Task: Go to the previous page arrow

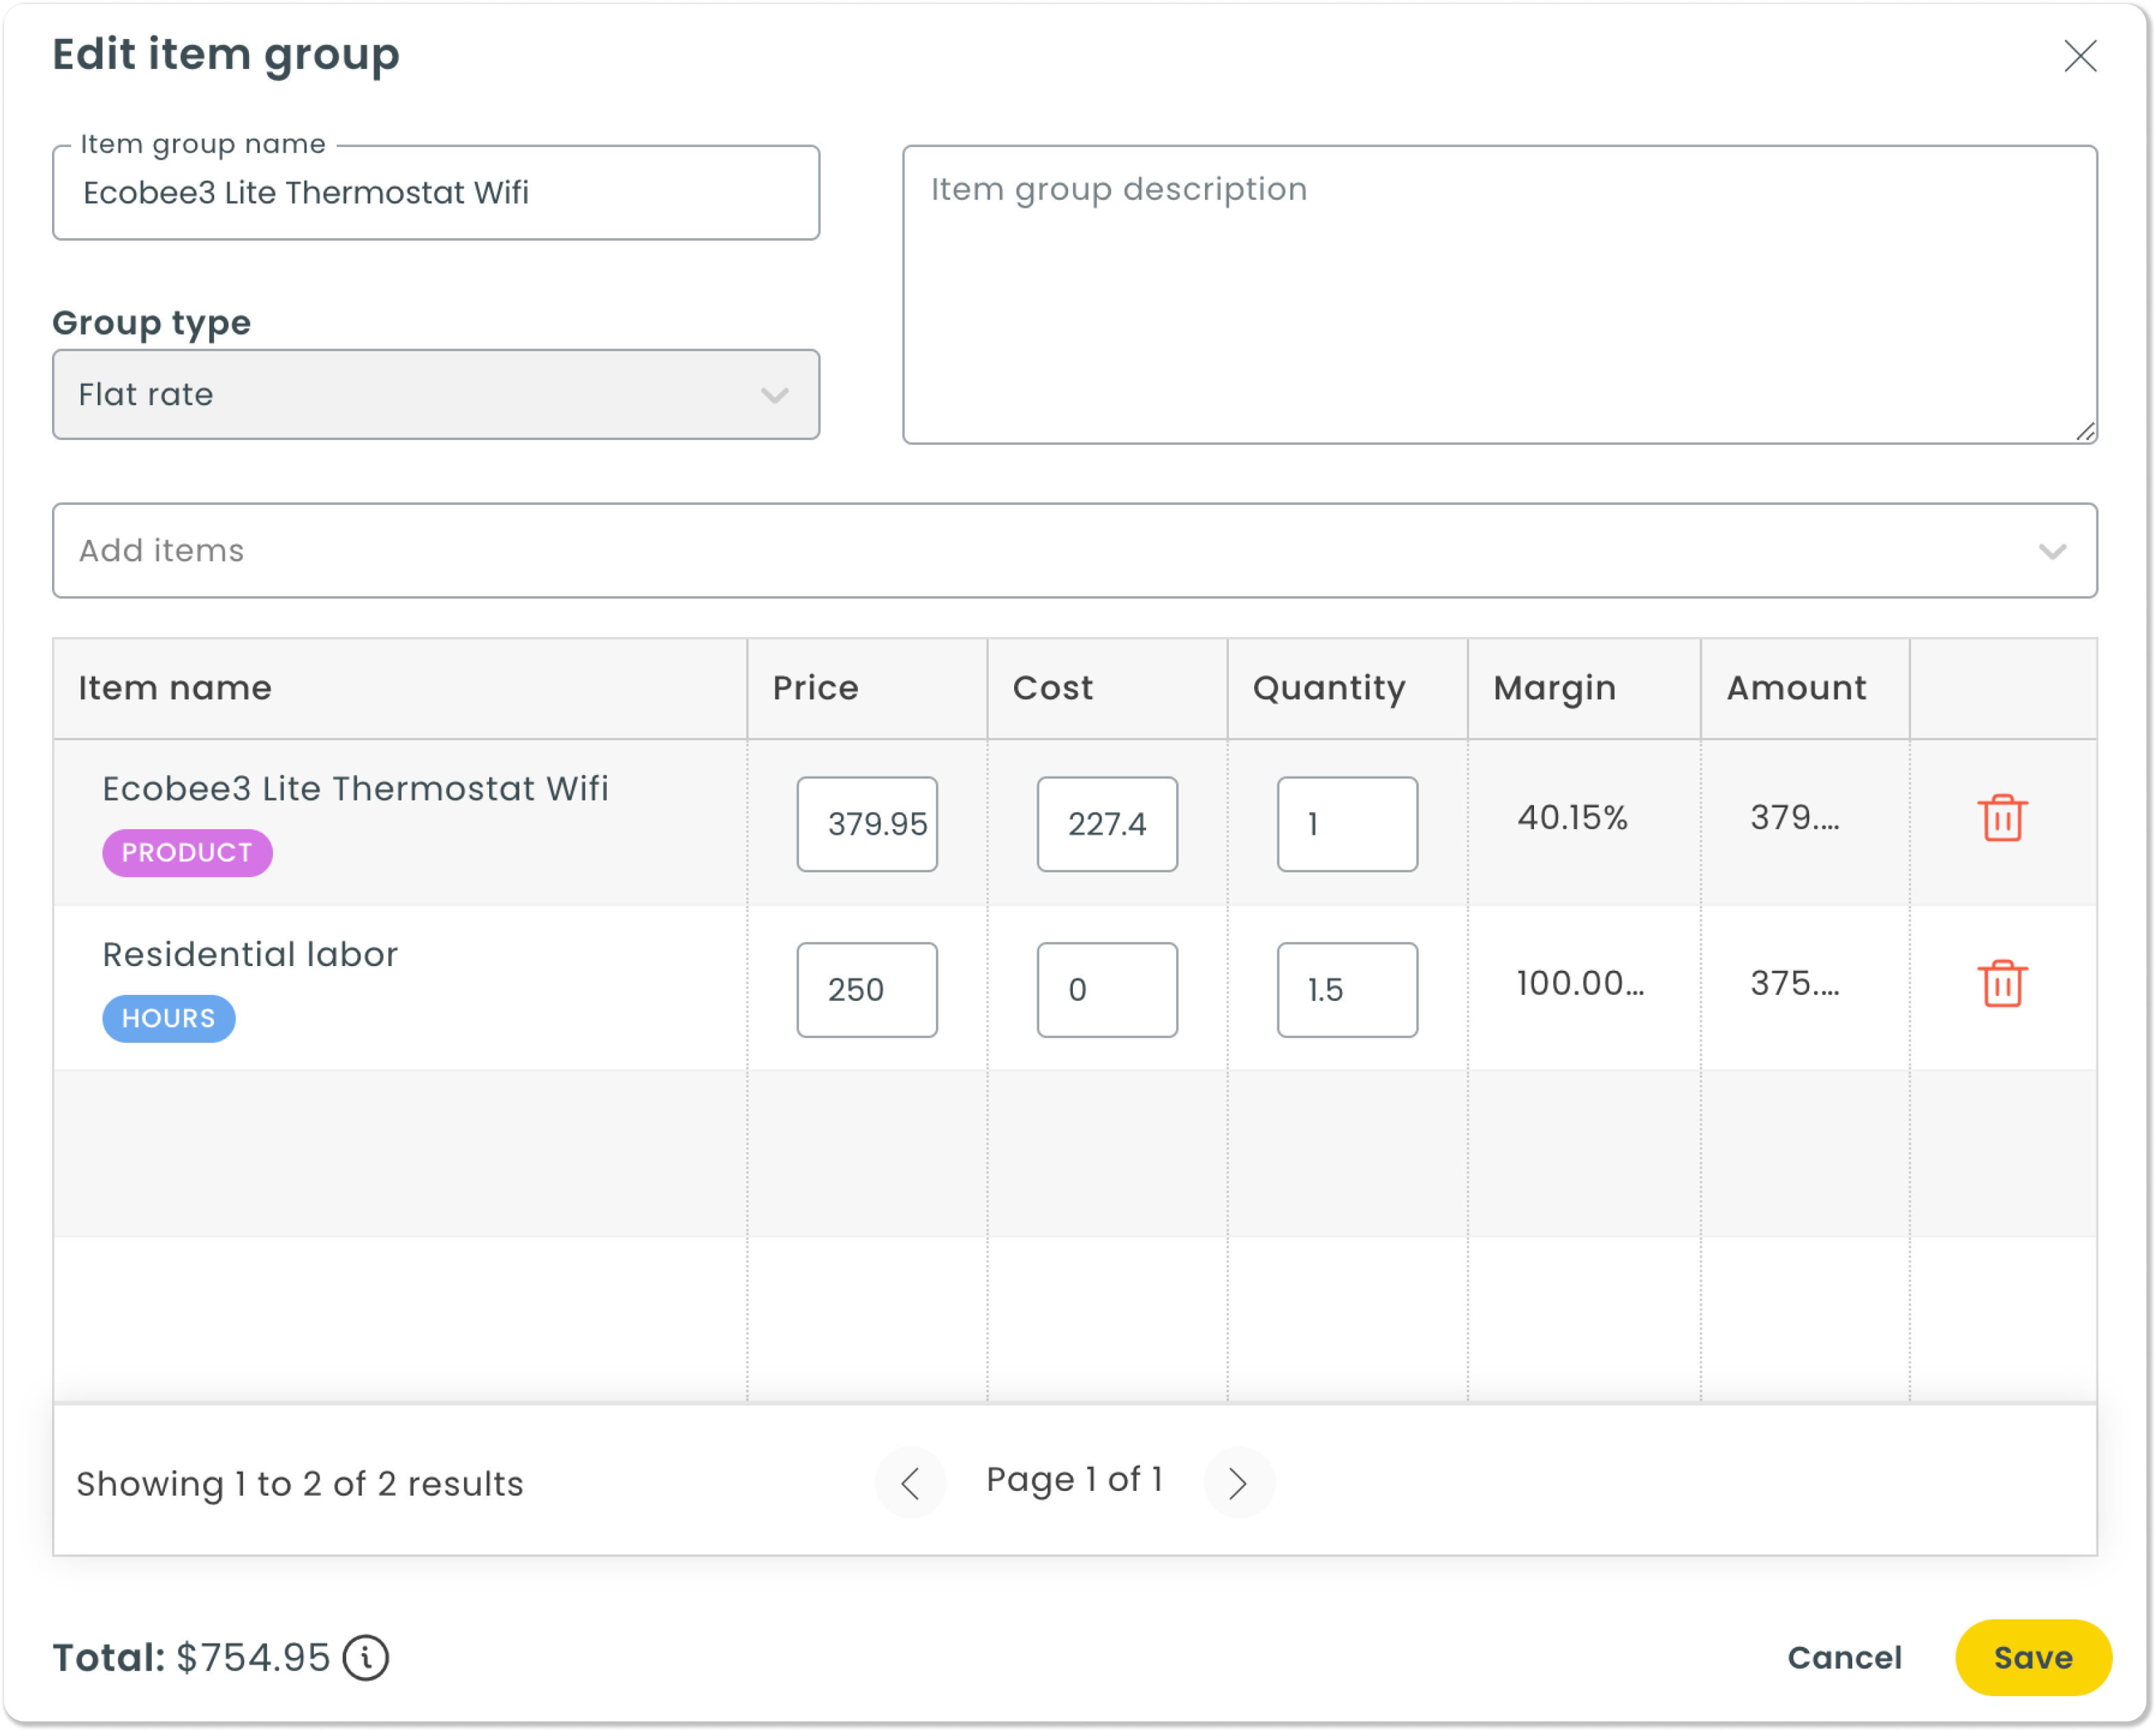Action: click(x=910, y=1483)
